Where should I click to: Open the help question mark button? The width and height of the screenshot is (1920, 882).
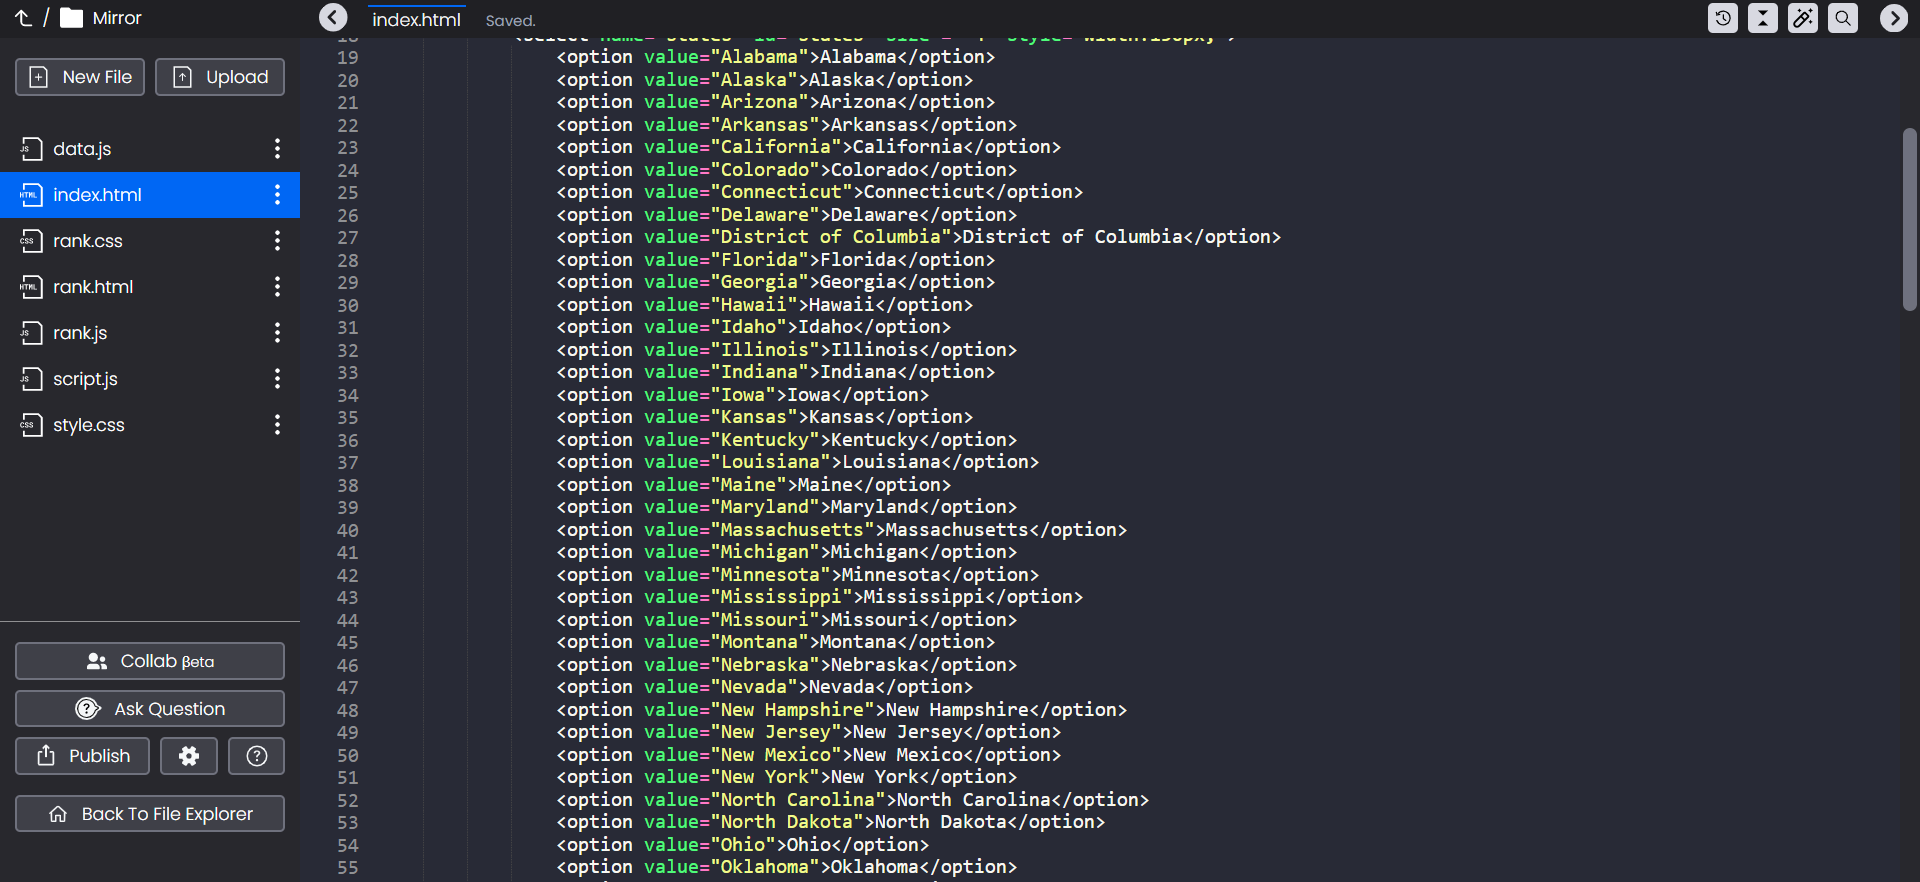[257, 756]
